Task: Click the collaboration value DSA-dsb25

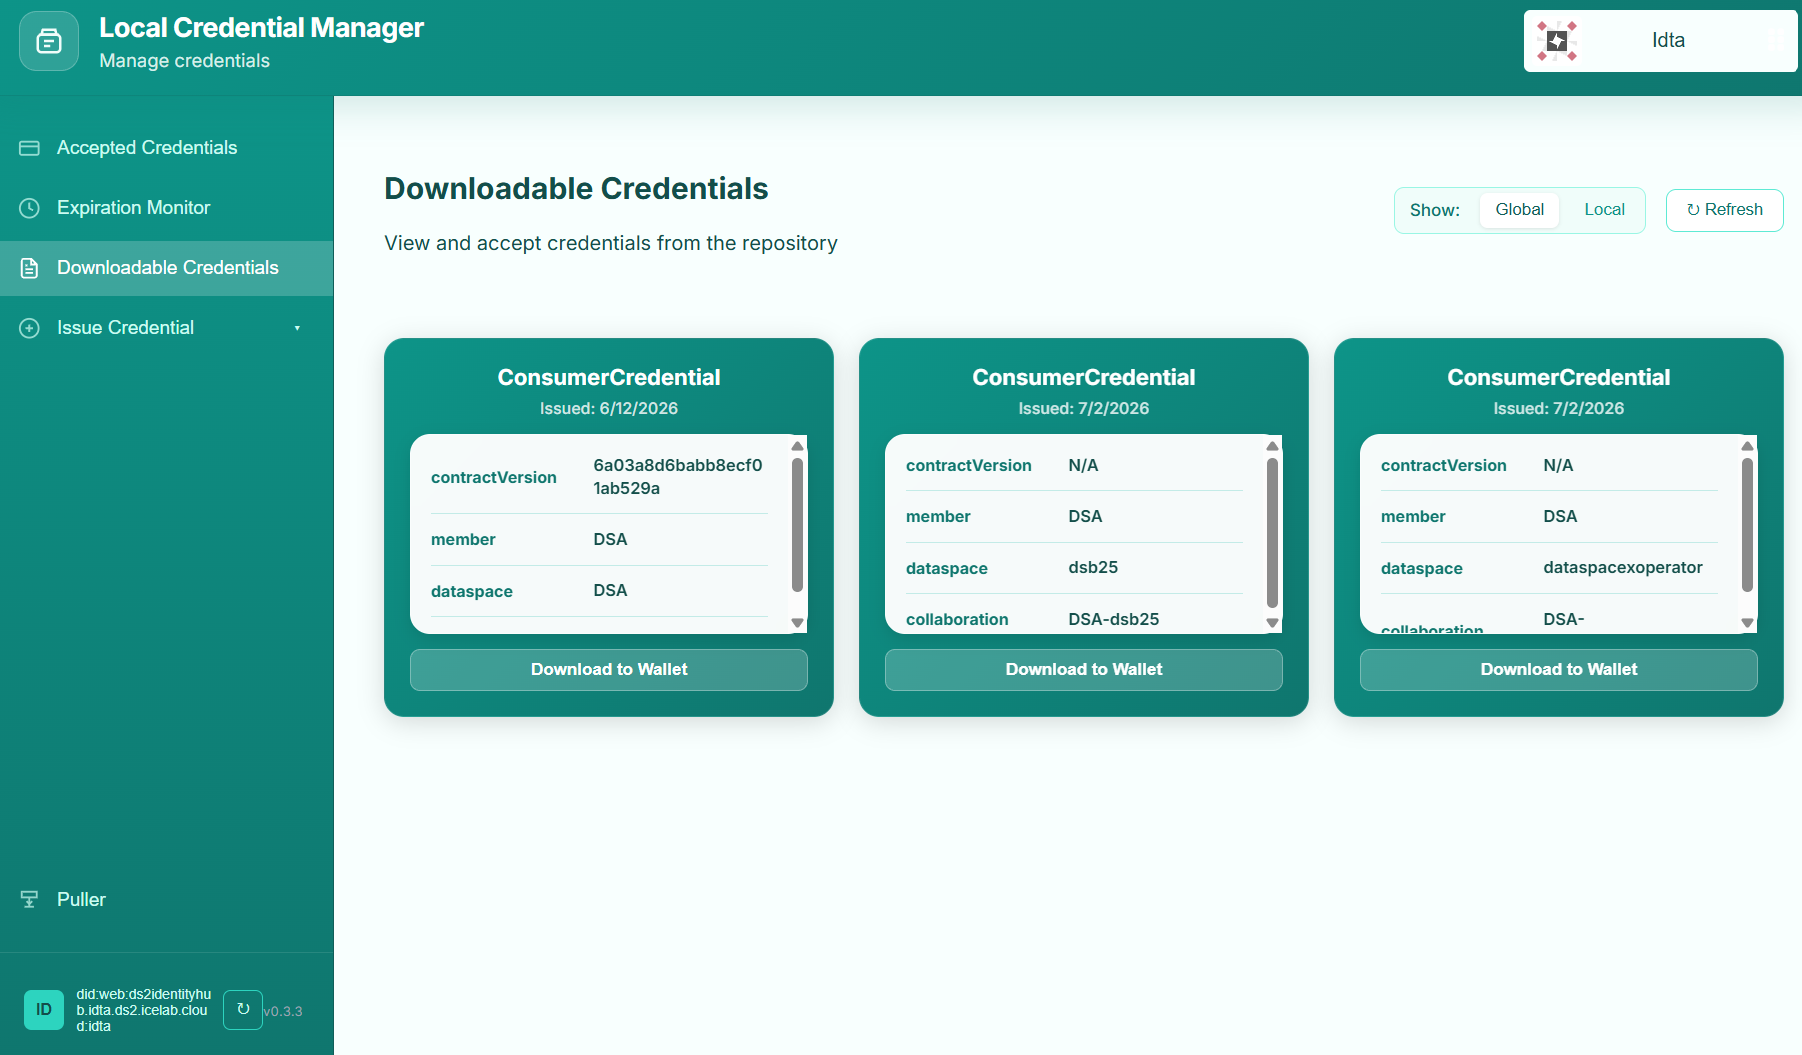Action: click(1113, 619)
